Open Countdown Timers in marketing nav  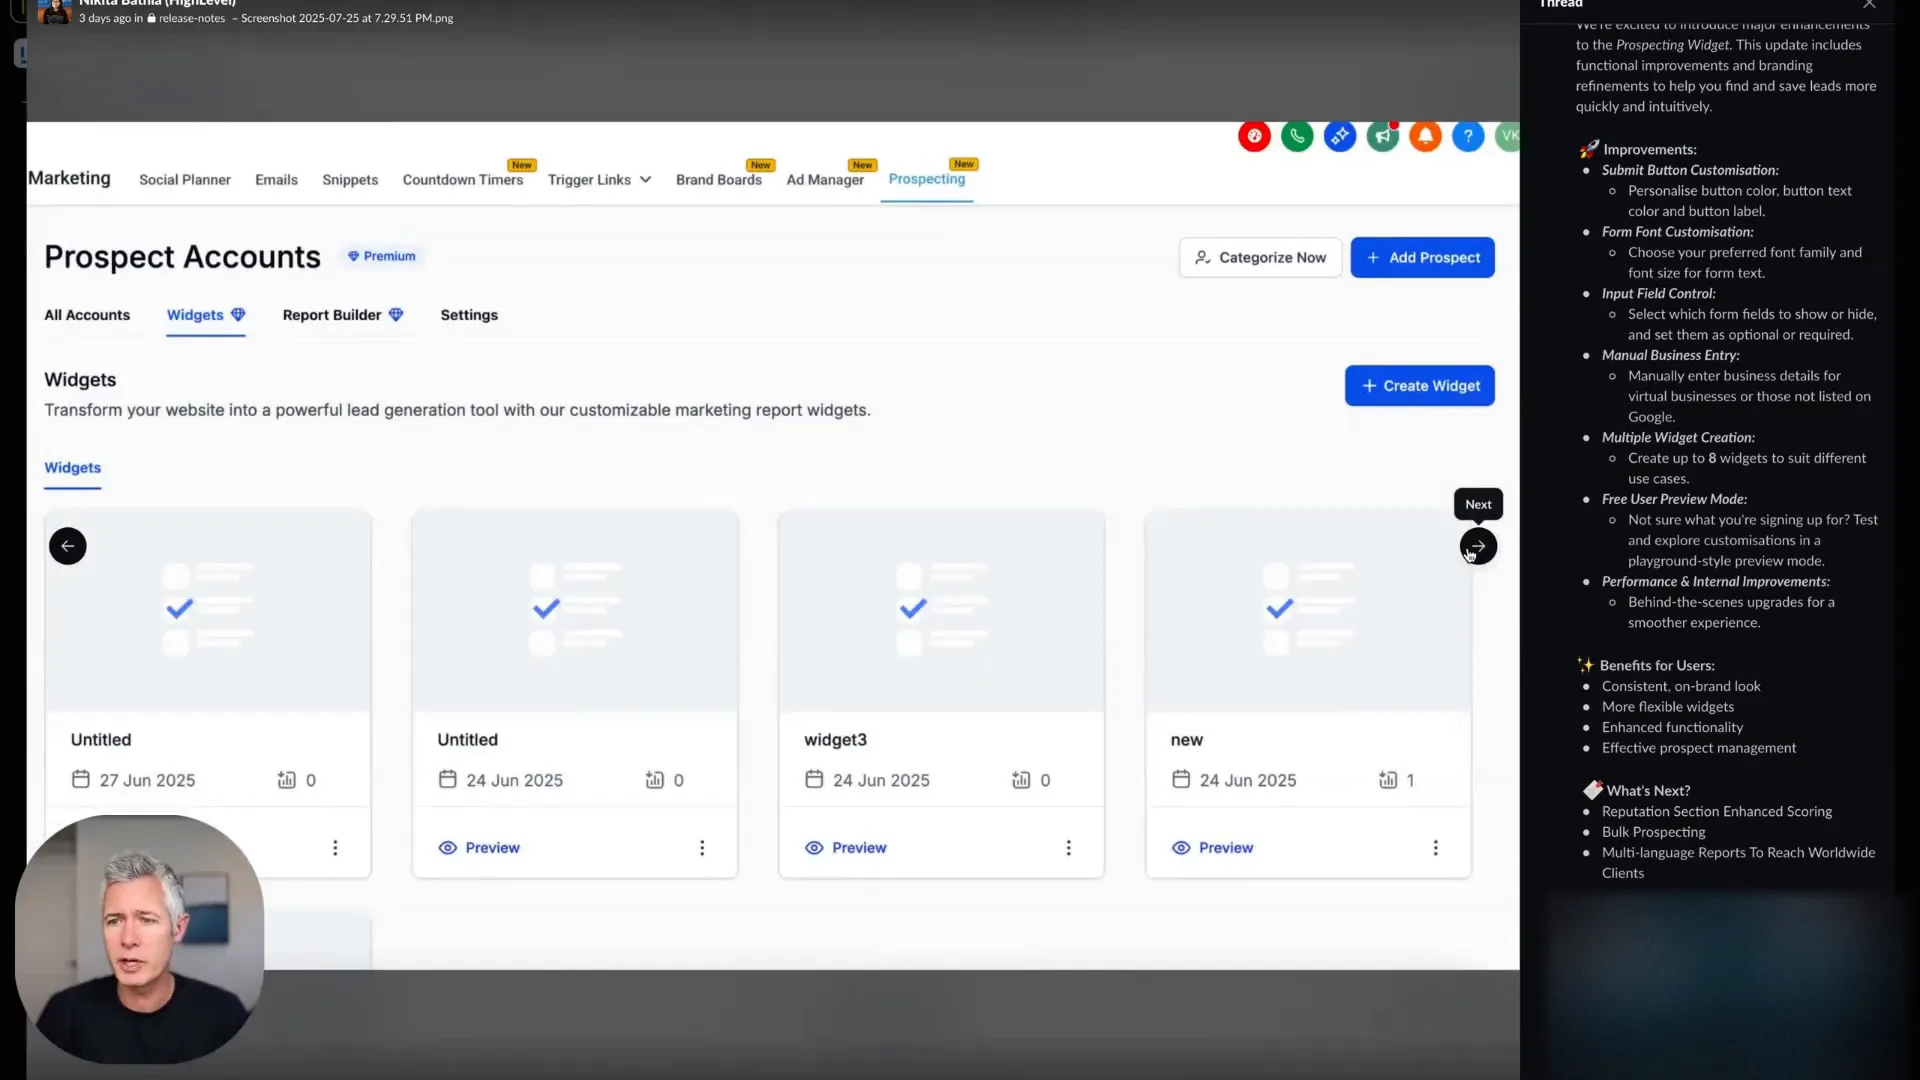click(x=463, y=180)
